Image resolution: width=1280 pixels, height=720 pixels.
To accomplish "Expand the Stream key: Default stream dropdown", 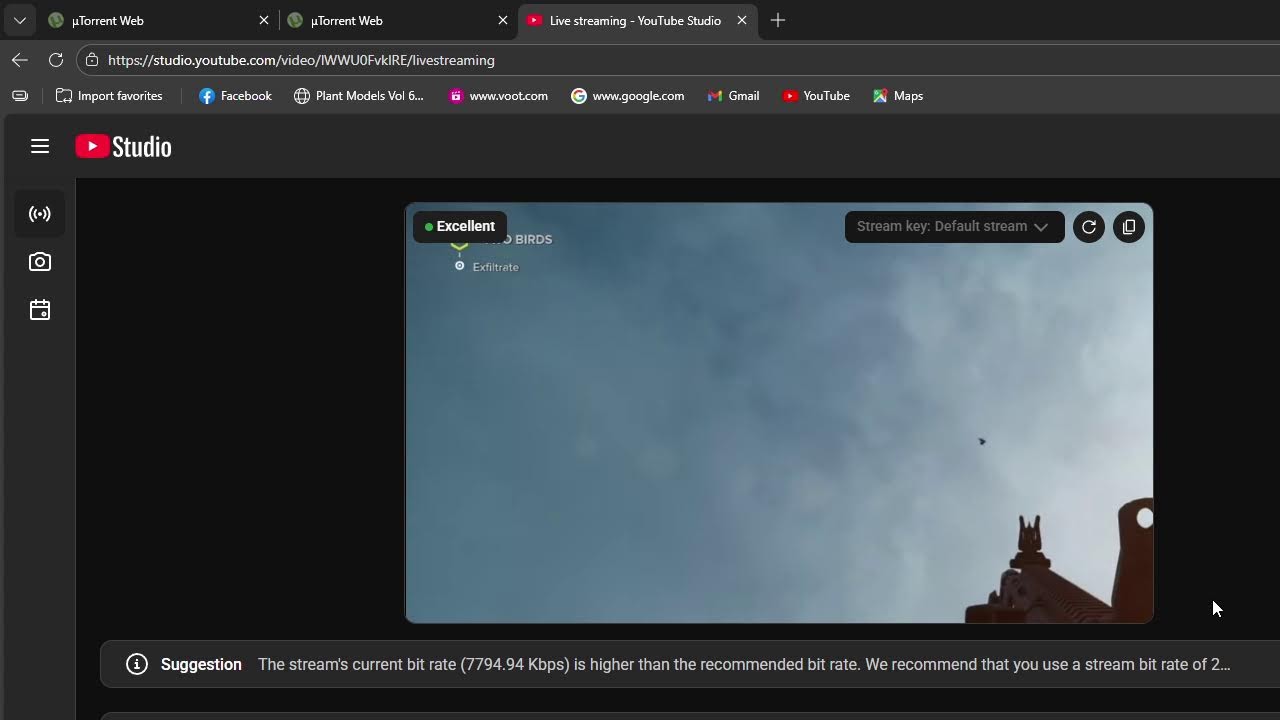I will tap(955, 227).
